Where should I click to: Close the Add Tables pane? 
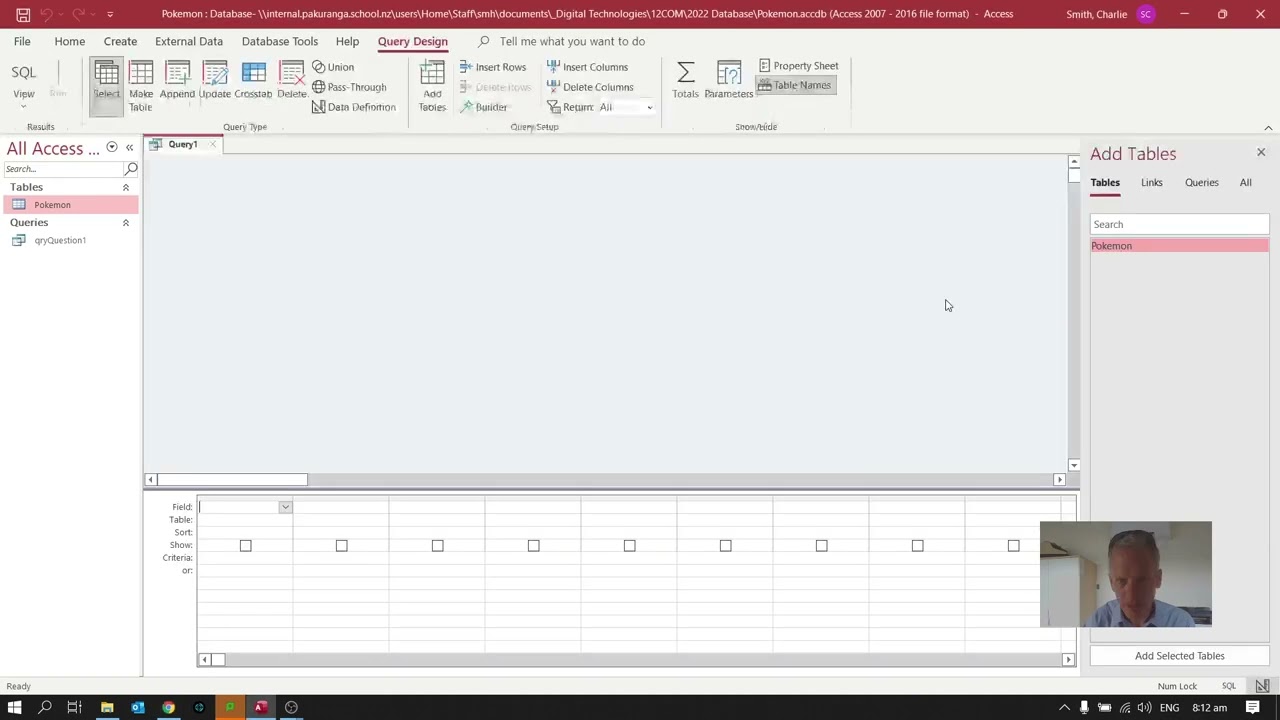(1260, 153)
